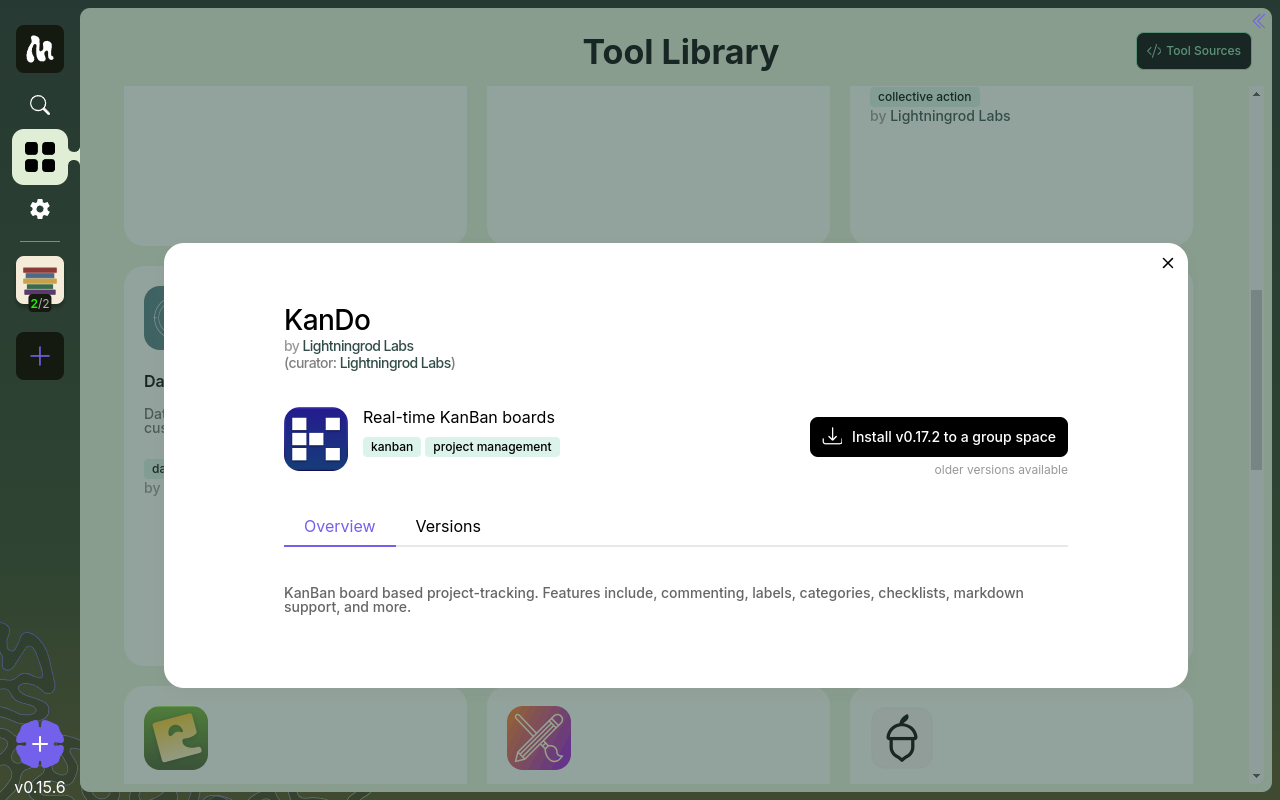Viewport: 1280px width, 800px height.
Task: Switch to the Versions tab
Action: click(448, 526)
